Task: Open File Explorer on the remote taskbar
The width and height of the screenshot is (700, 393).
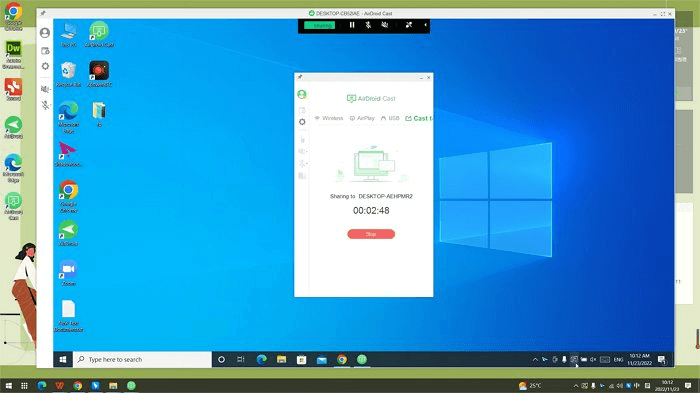Action: [281, 360]
